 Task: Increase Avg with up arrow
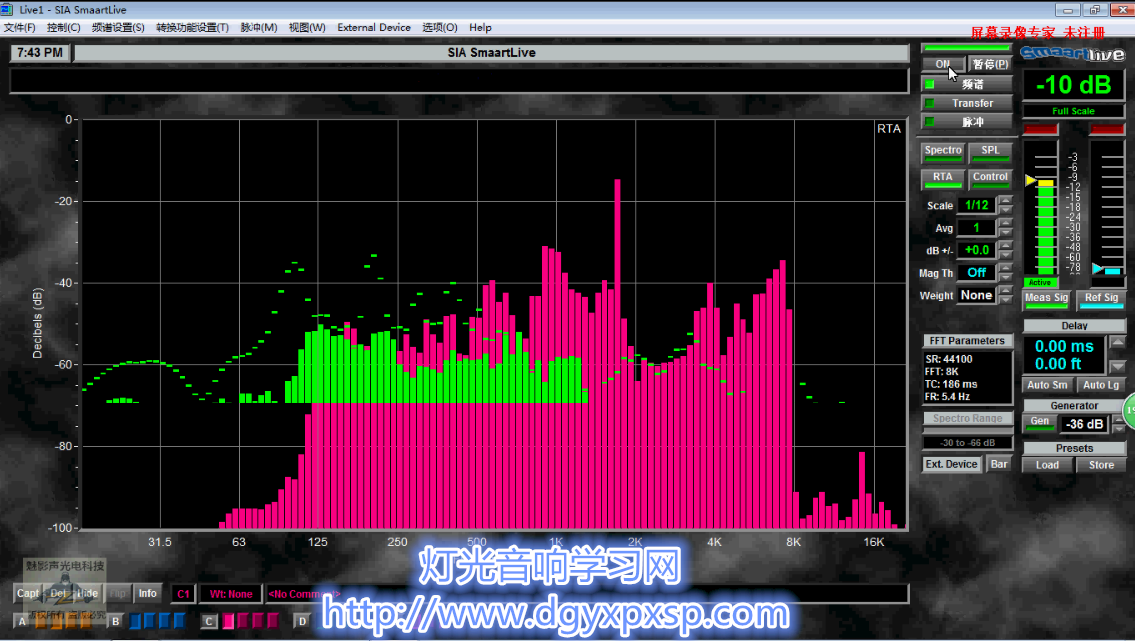(x=1005, y=223)
